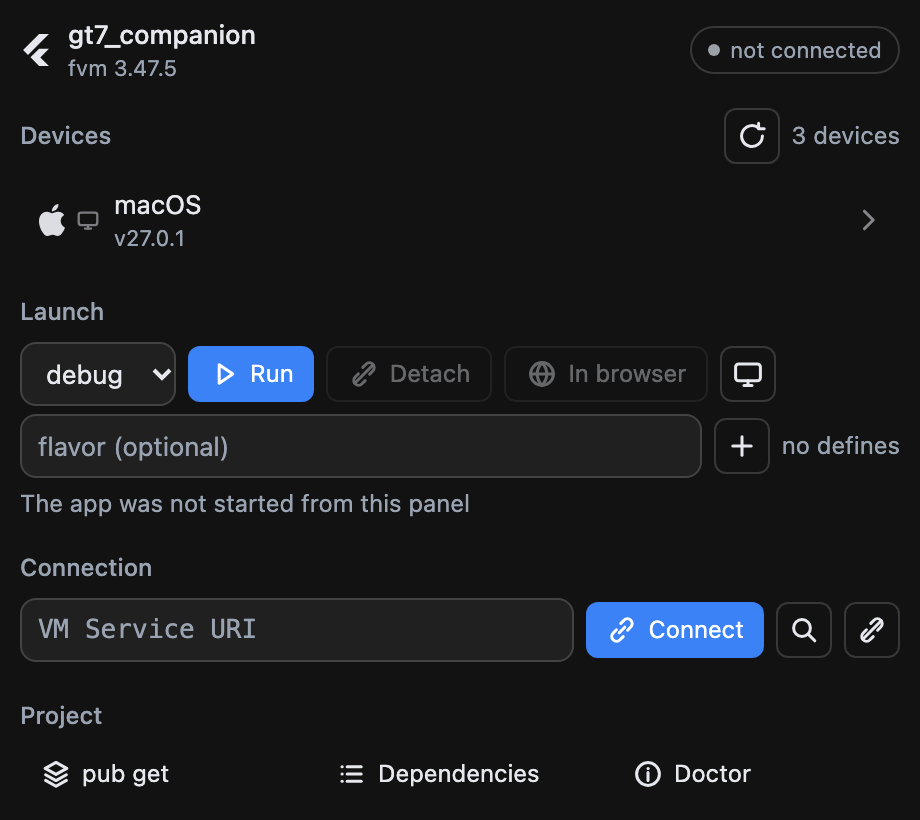Click the Flutter logo icon
This screenshot has height=820, width=920.
point(36,50)
